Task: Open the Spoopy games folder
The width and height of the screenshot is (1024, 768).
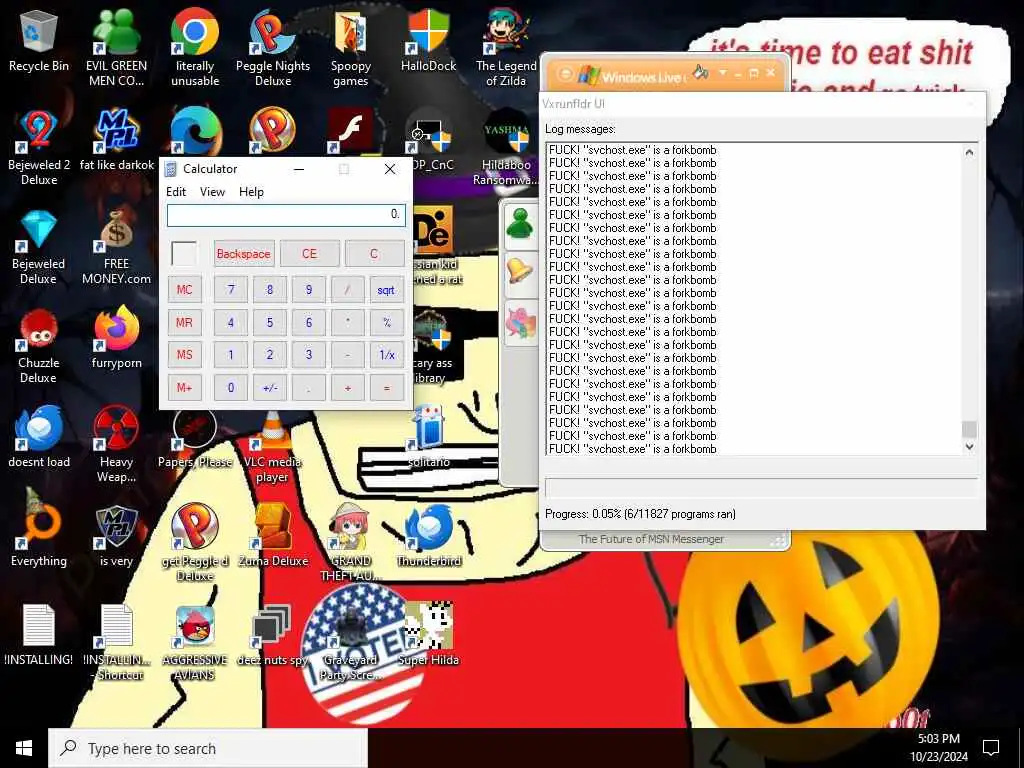Action: point(351,47)
